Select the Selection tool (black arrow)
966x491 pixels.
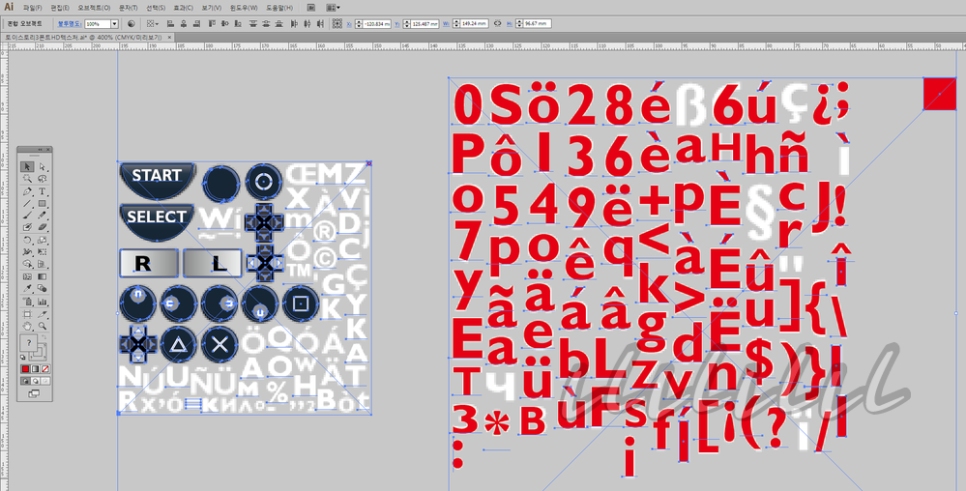[26, 166]
